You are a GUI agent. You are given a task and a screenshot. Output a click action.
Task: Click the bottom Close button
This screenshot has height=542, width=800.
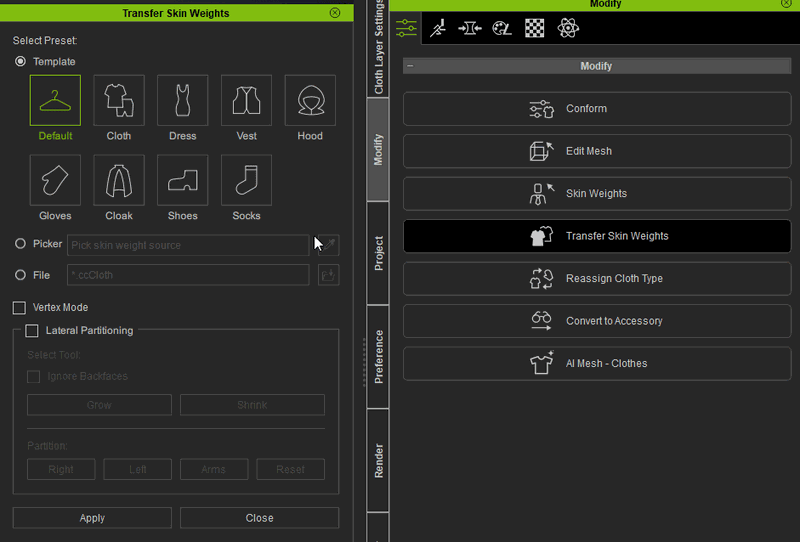pyautogui.click(x=259, y=518)
